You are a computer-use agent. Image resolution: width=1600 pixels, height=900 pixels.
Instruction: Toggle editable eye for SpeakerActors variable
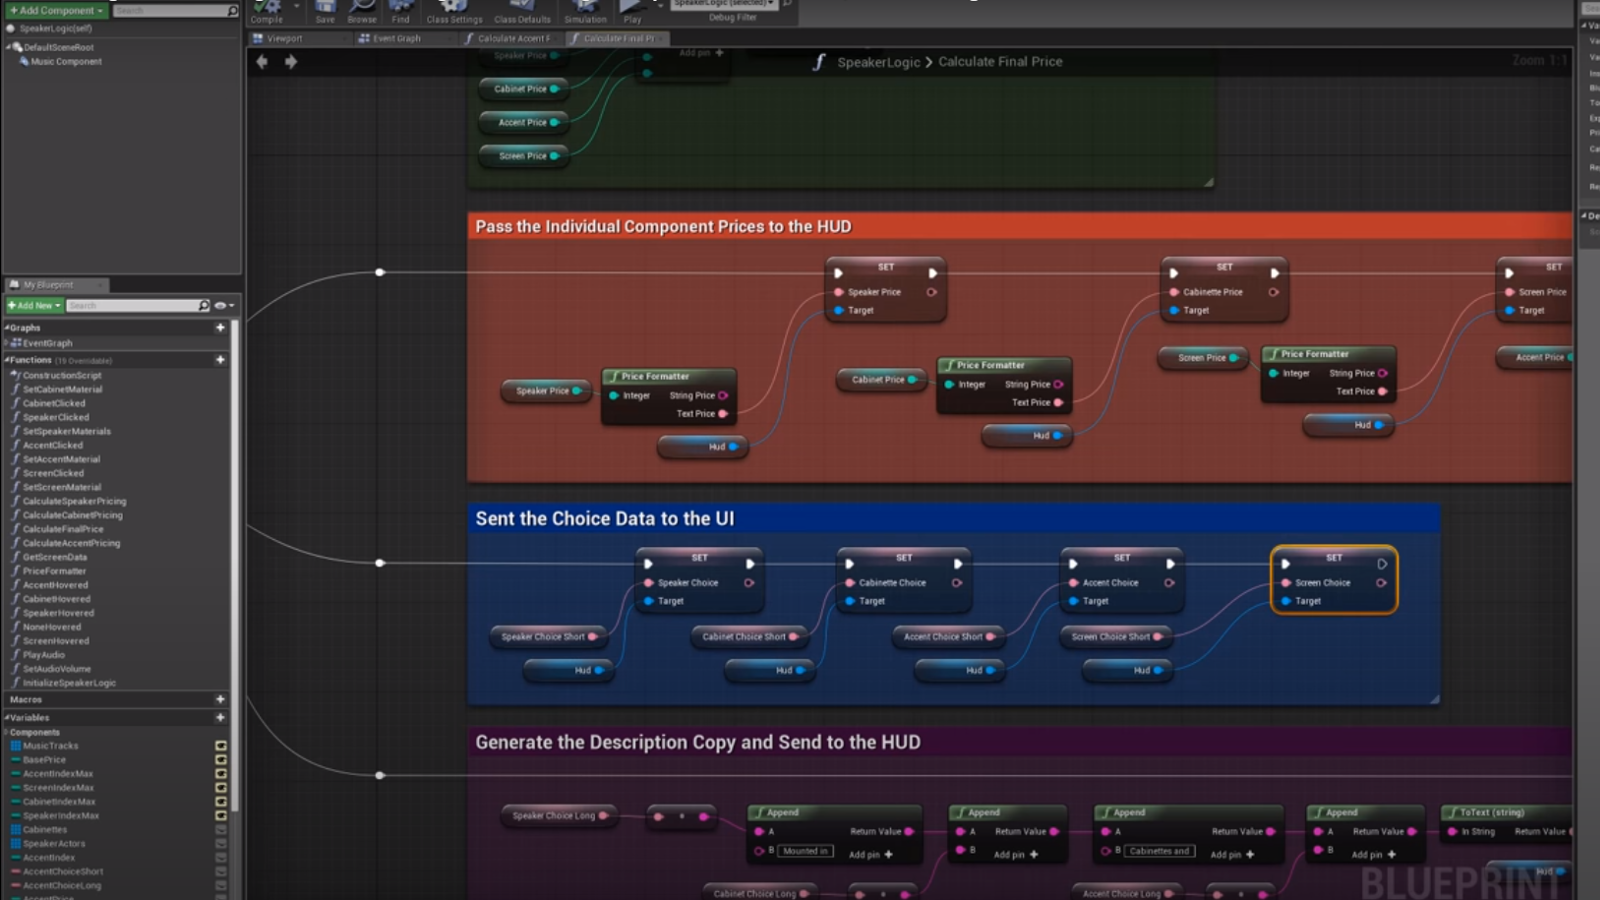(221, 844)
